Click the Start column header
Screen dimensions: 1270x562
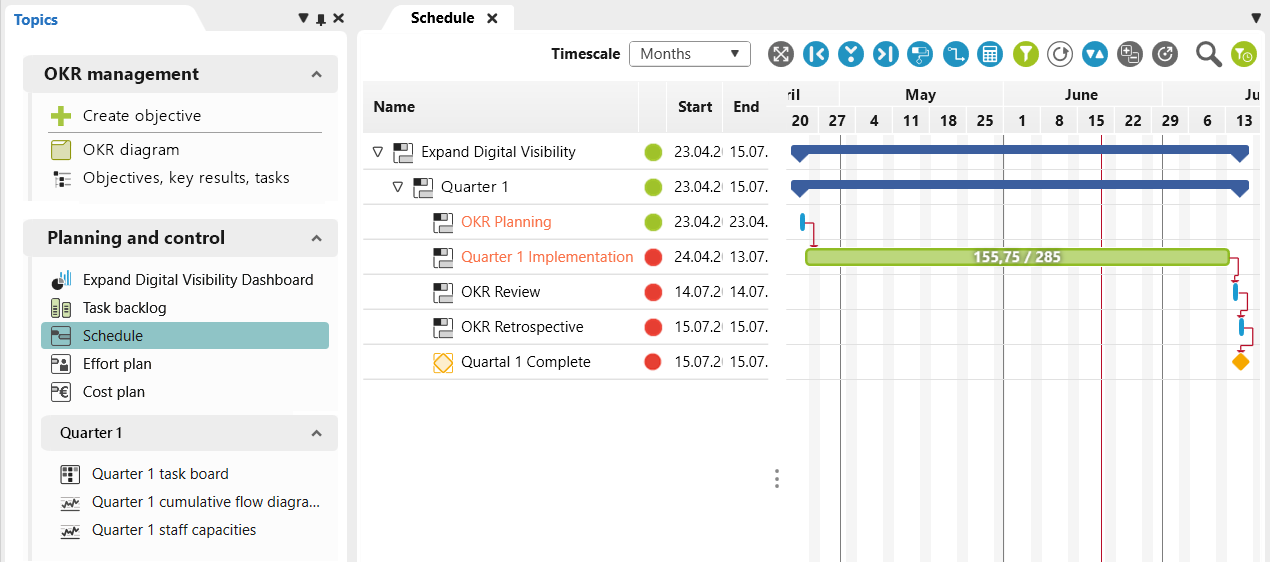[x=695, y=107]
